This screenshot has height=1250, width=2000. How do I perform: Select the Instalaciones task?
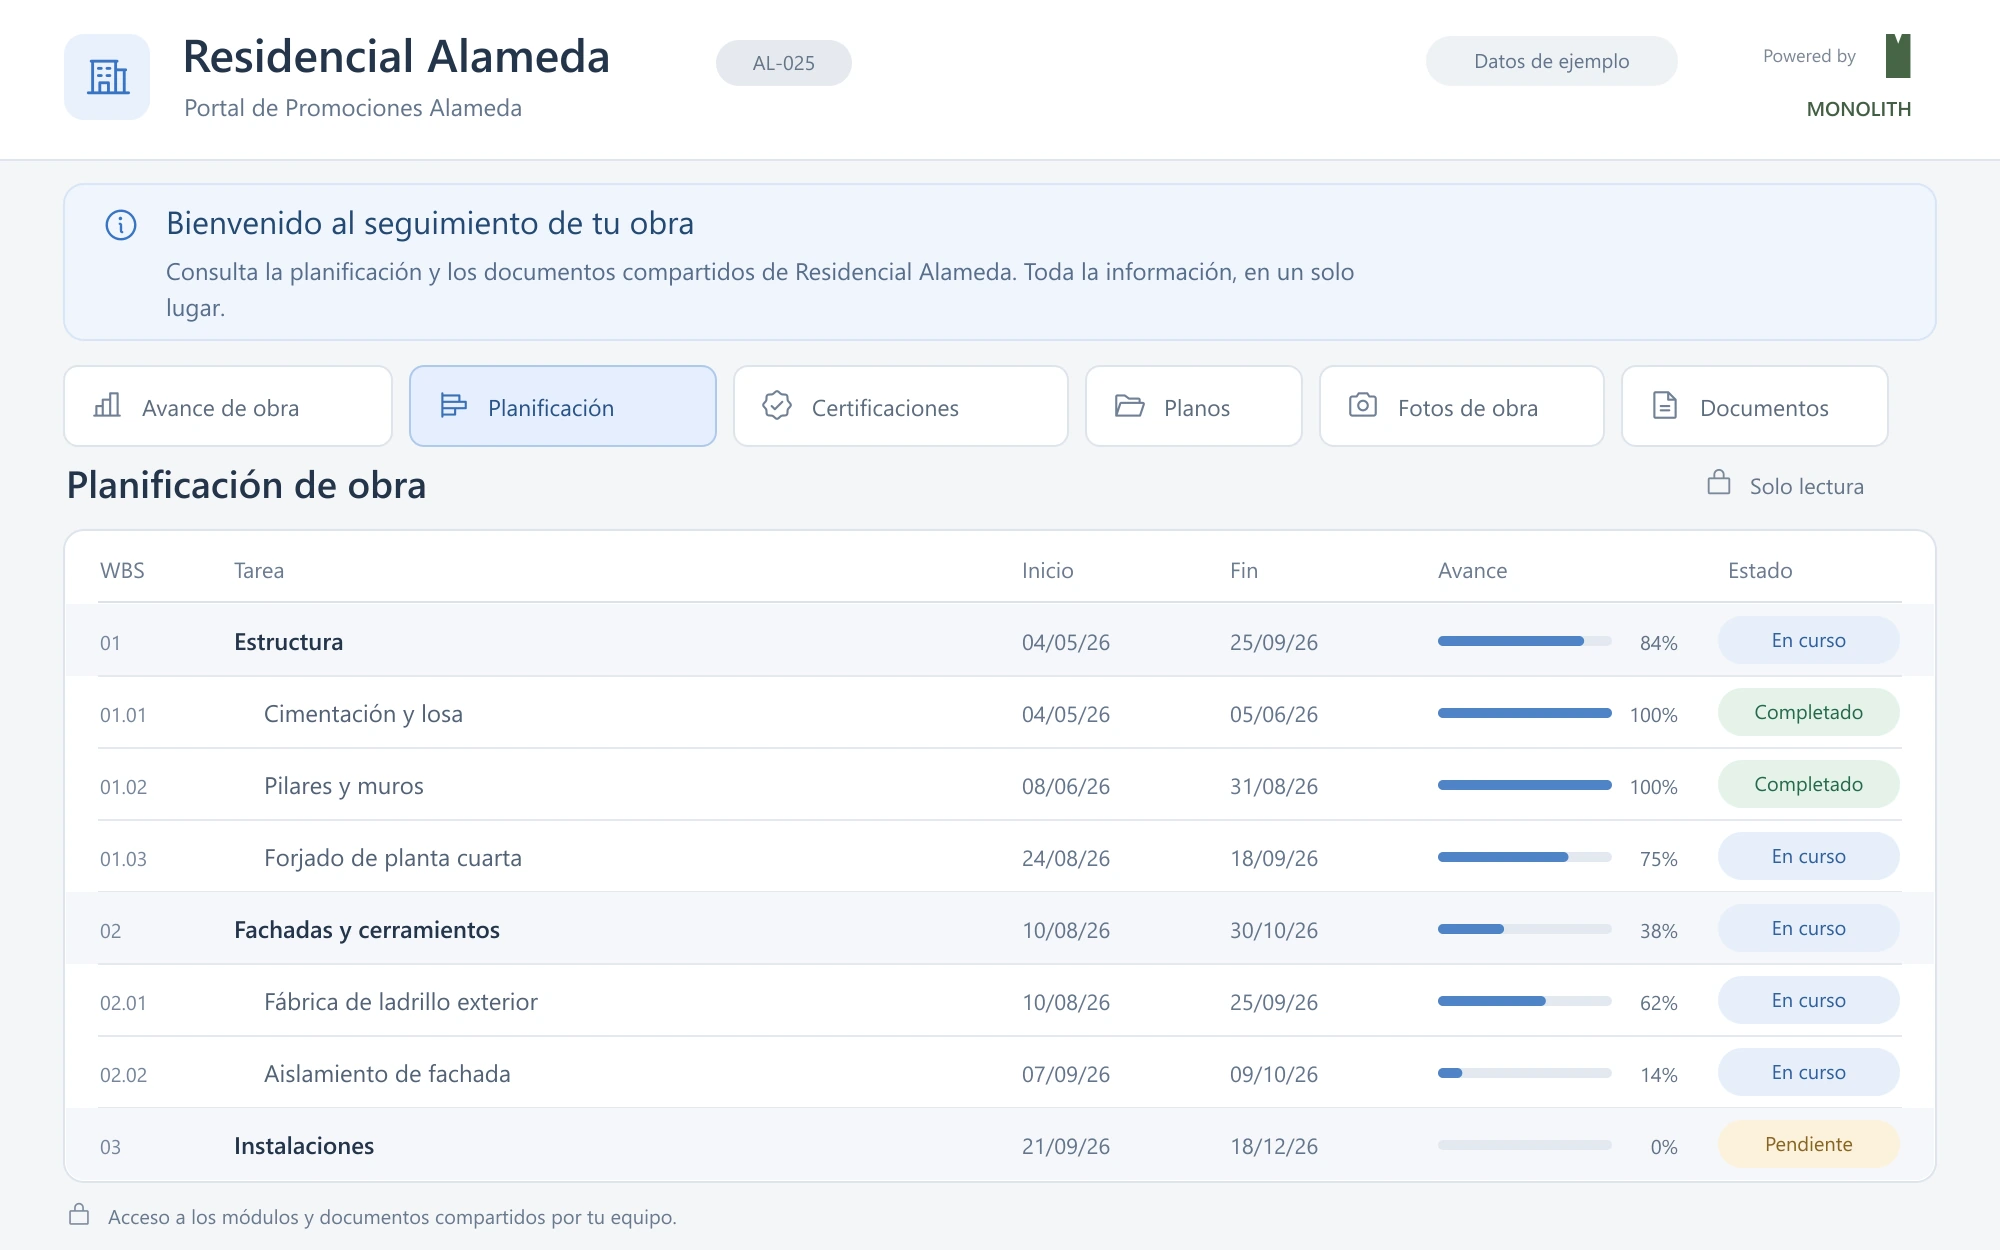click(304, 1146)
